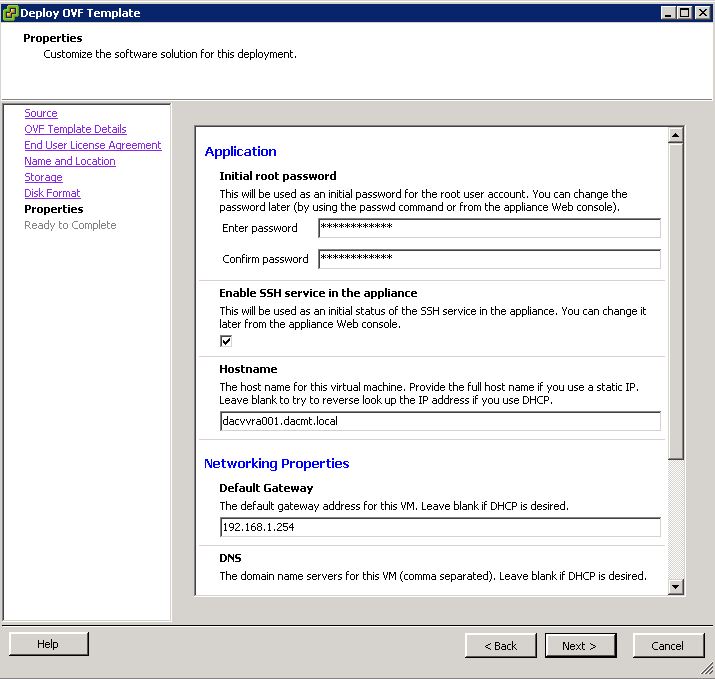The width and height of the screenshot is (715, 679).
Task: Click the Hostname input field
Action: [440, 421]
